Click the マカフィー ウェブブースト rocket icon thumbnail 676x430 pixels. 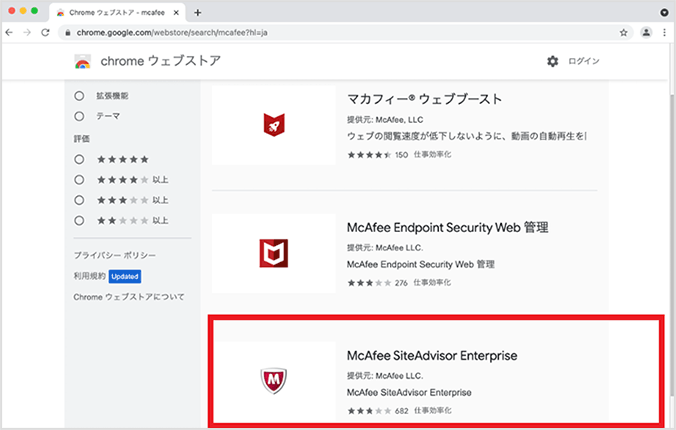(x=274, y=125)
